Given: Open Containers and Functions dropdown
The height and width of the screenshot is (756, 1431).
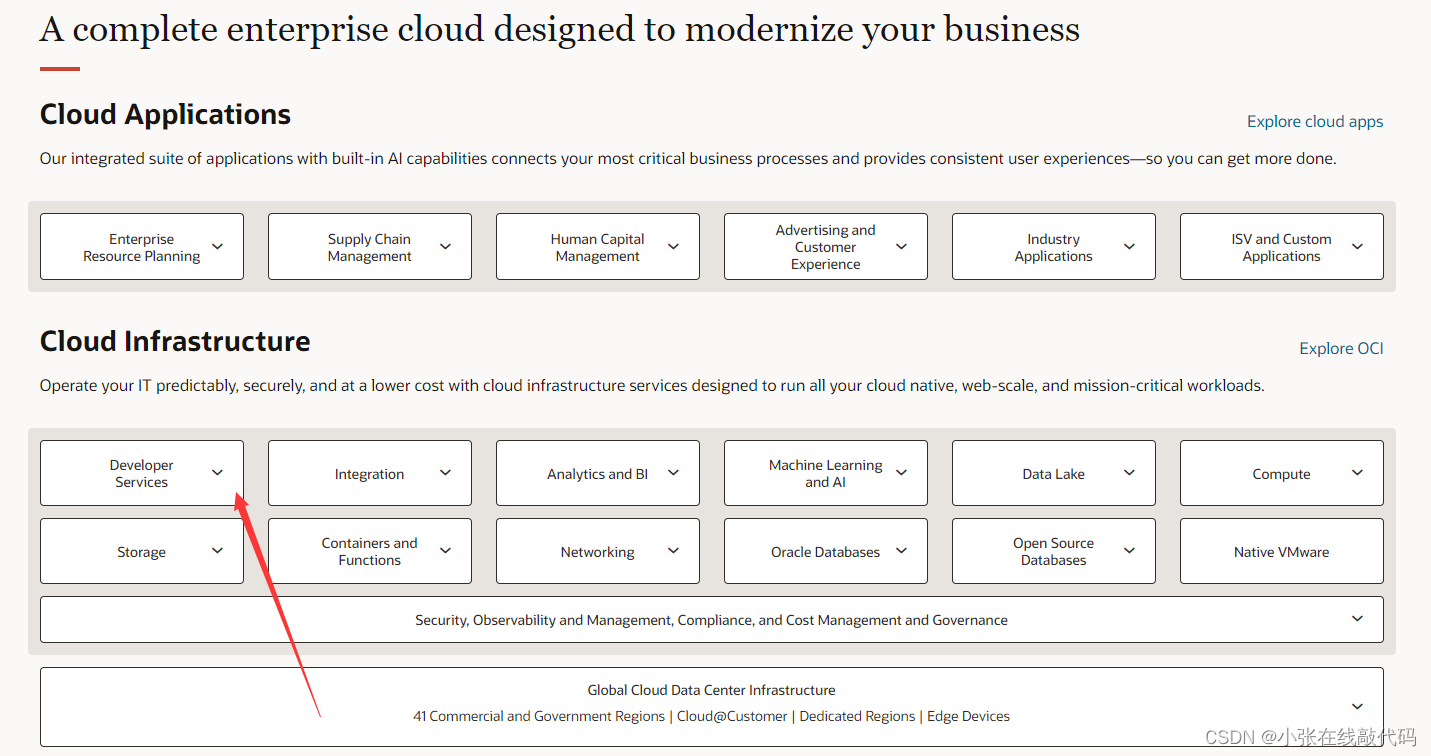Looking at the screenshot, I should tap(370, 551).
